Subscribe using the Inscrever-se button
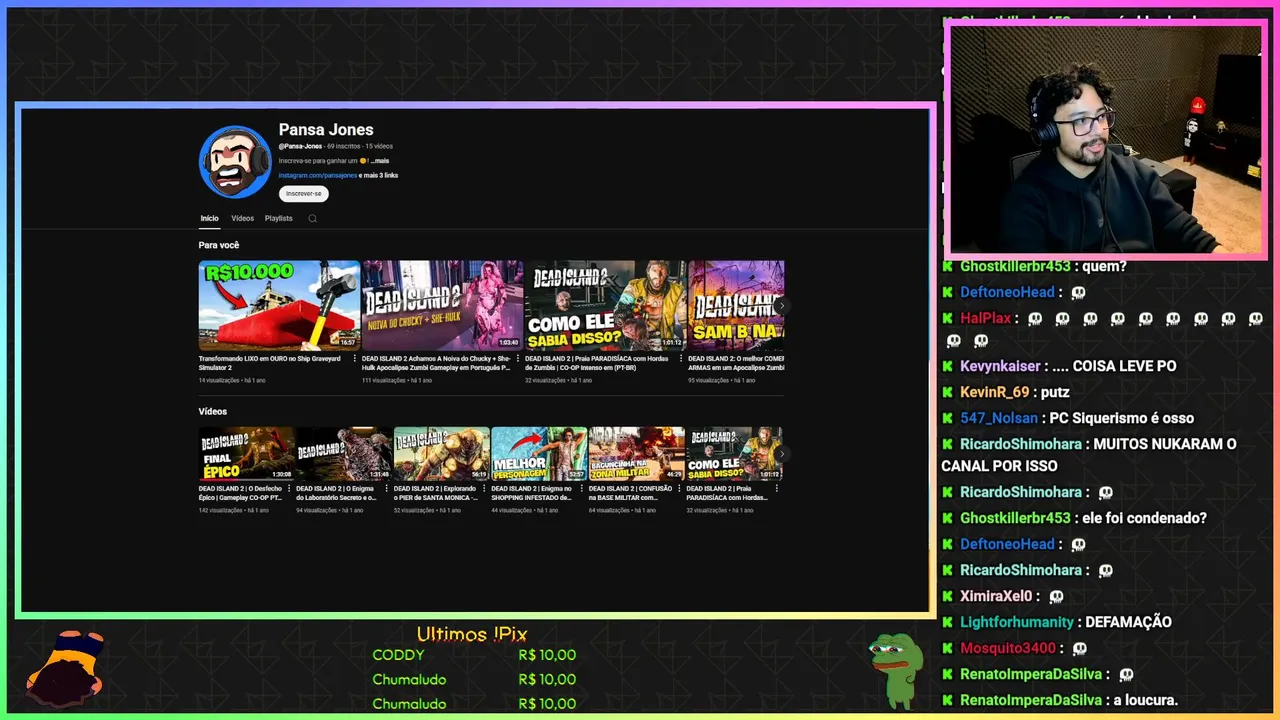This screenshot has height=720, width=1280. (x=303, y=193)
